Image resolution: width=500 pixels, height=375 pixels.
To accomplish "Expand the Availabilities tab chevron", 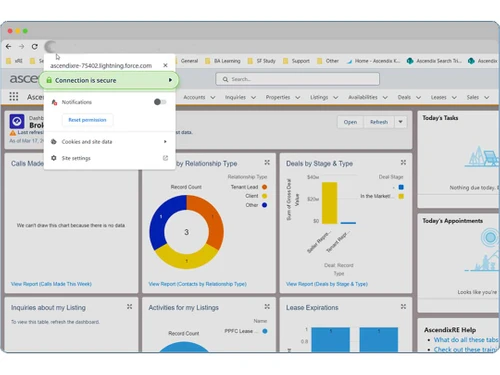I will [x=385, y=97].
